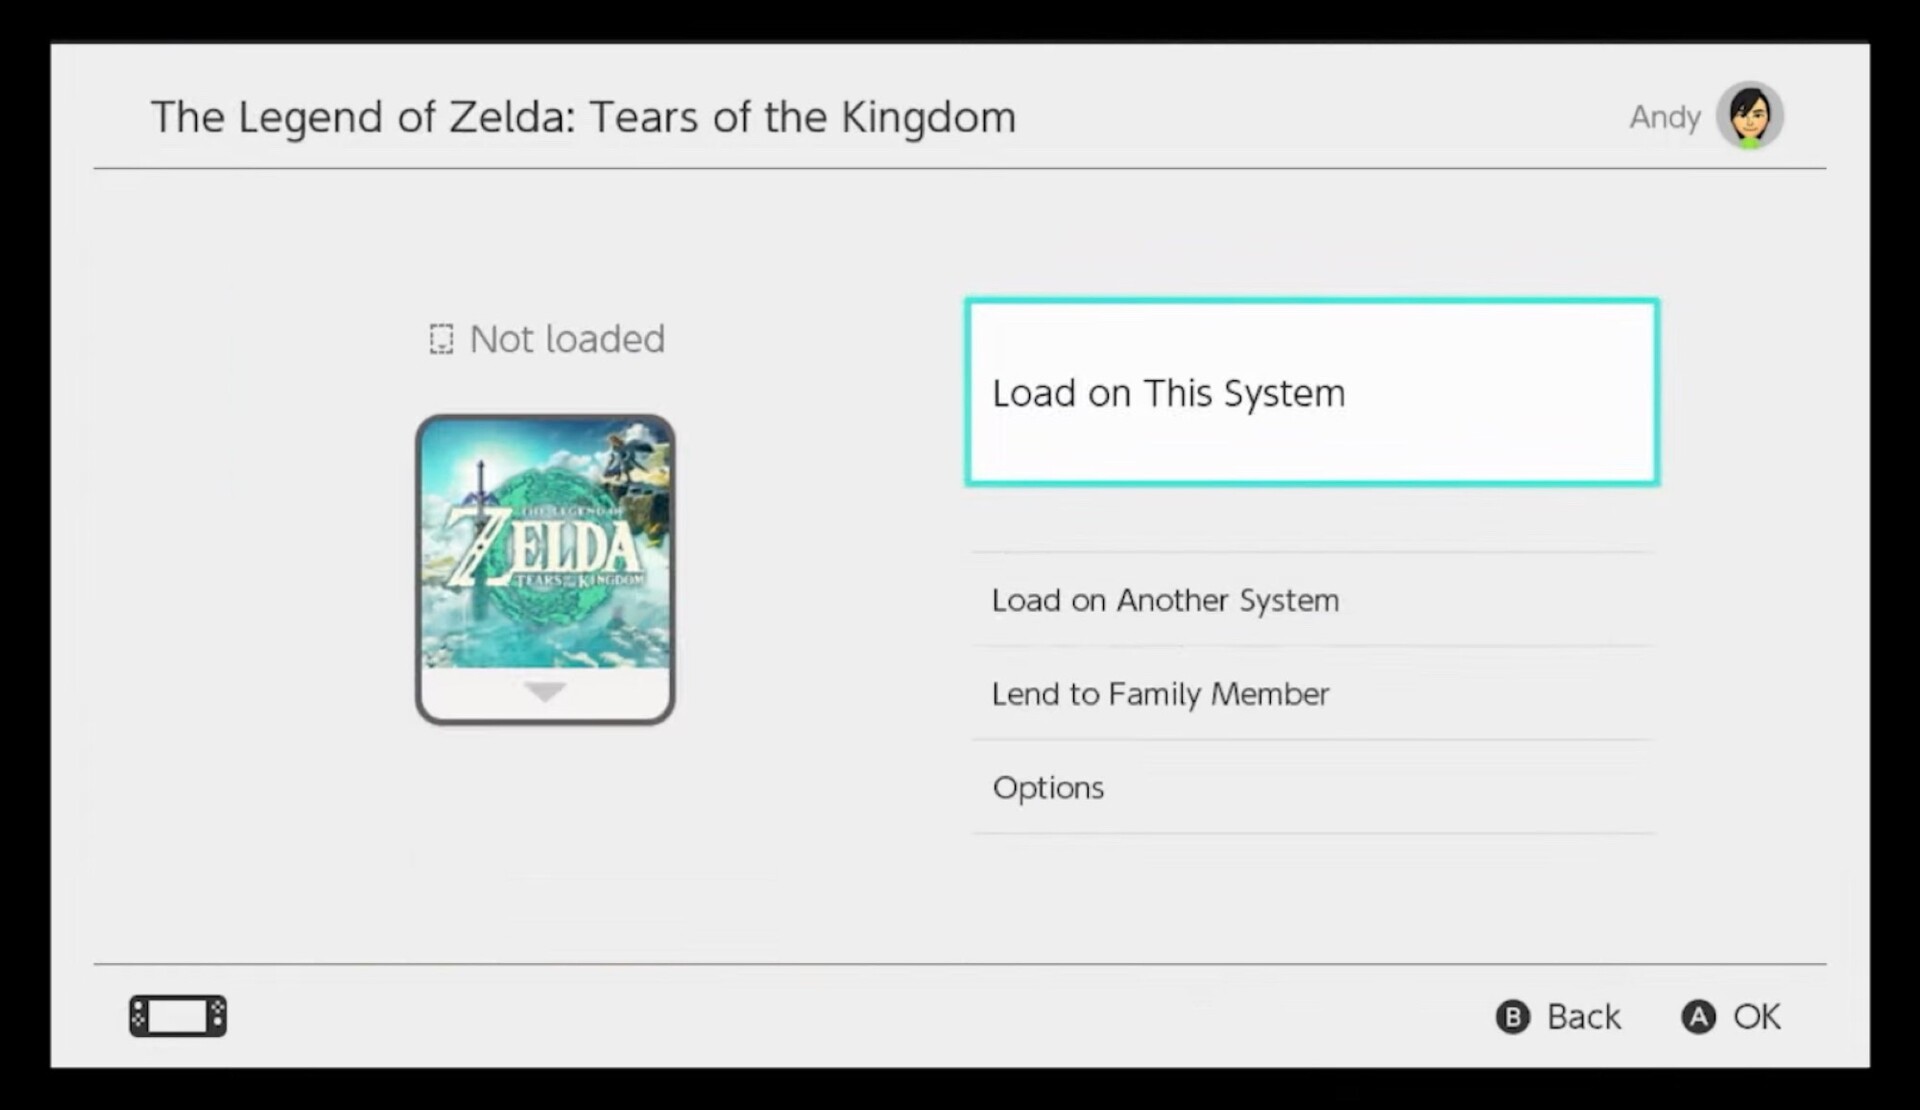Click the Zelda logo on the card

coord(548,548)
